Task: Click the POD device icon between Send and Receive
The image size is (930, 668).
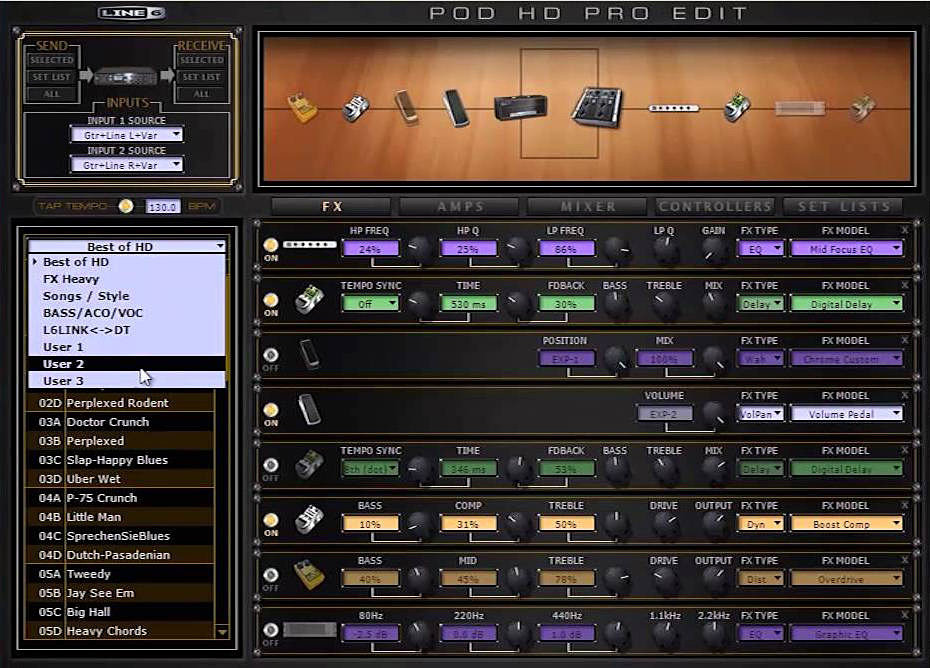Action: tap(126, 77)
